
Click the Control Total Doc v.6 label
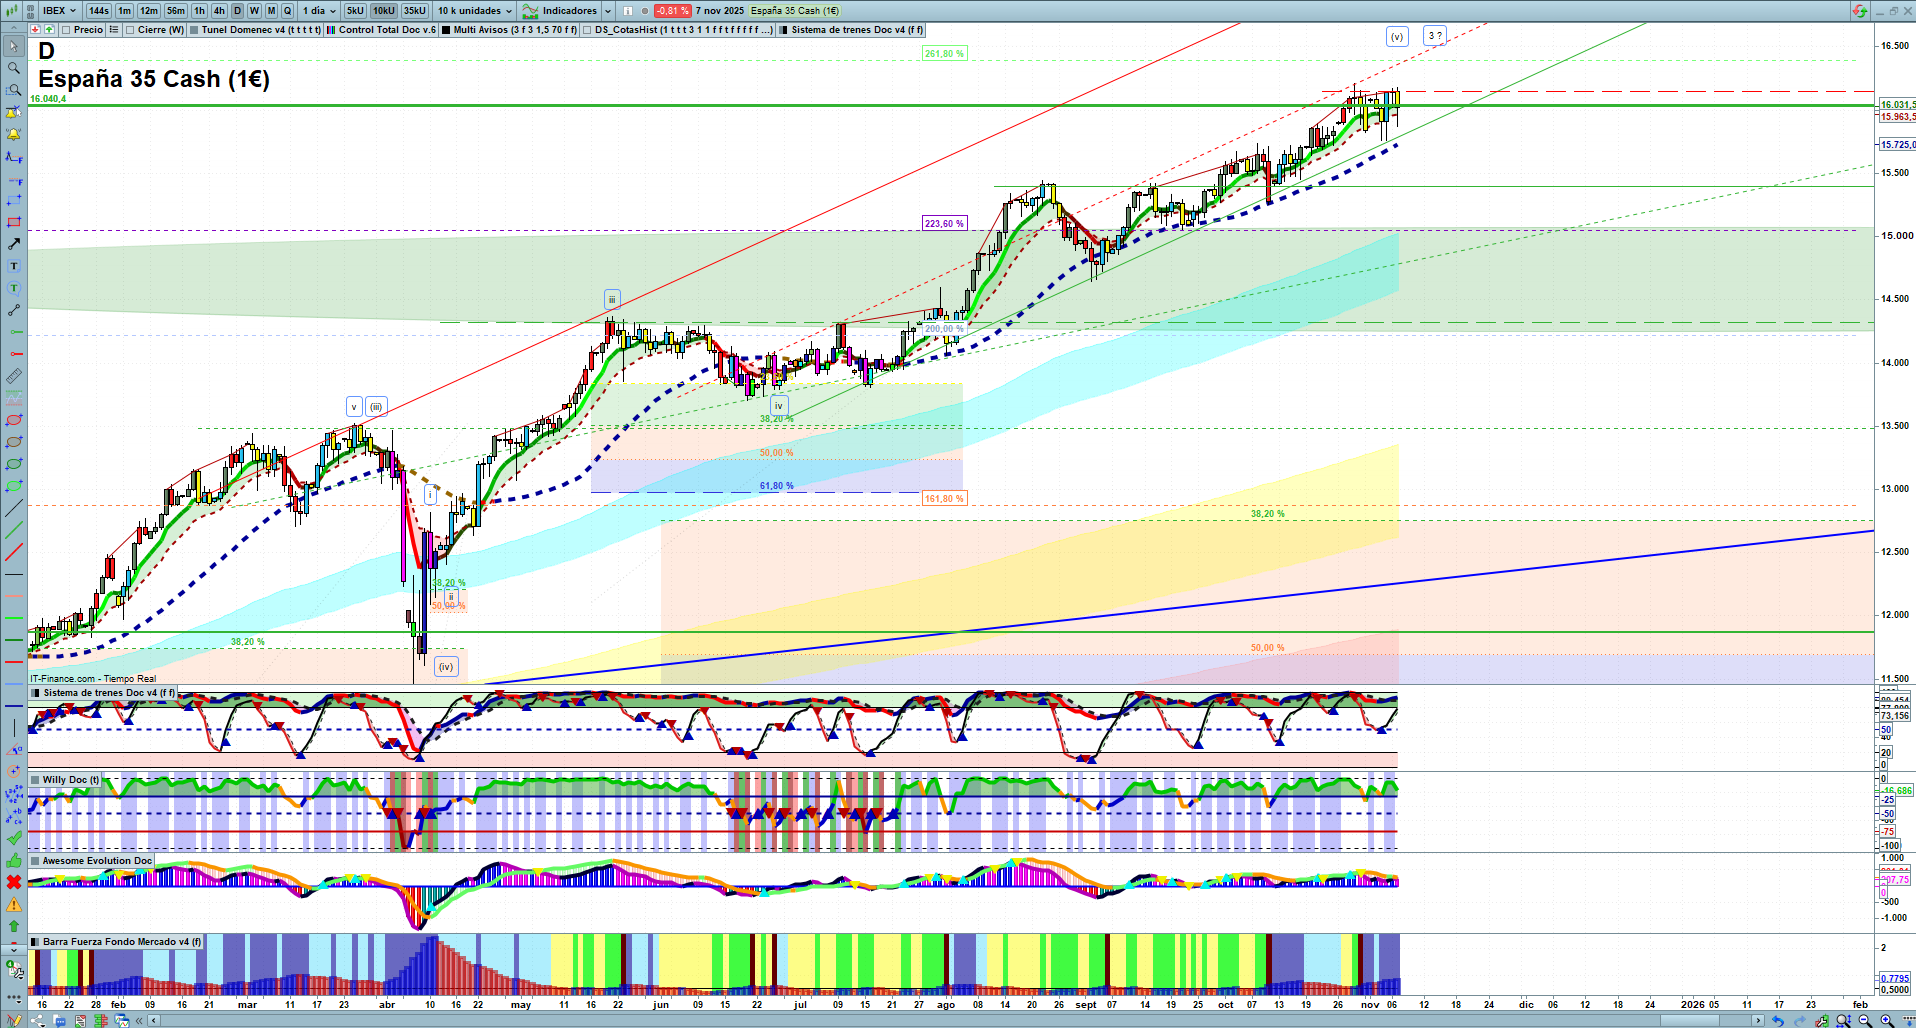tap(387, 30)
